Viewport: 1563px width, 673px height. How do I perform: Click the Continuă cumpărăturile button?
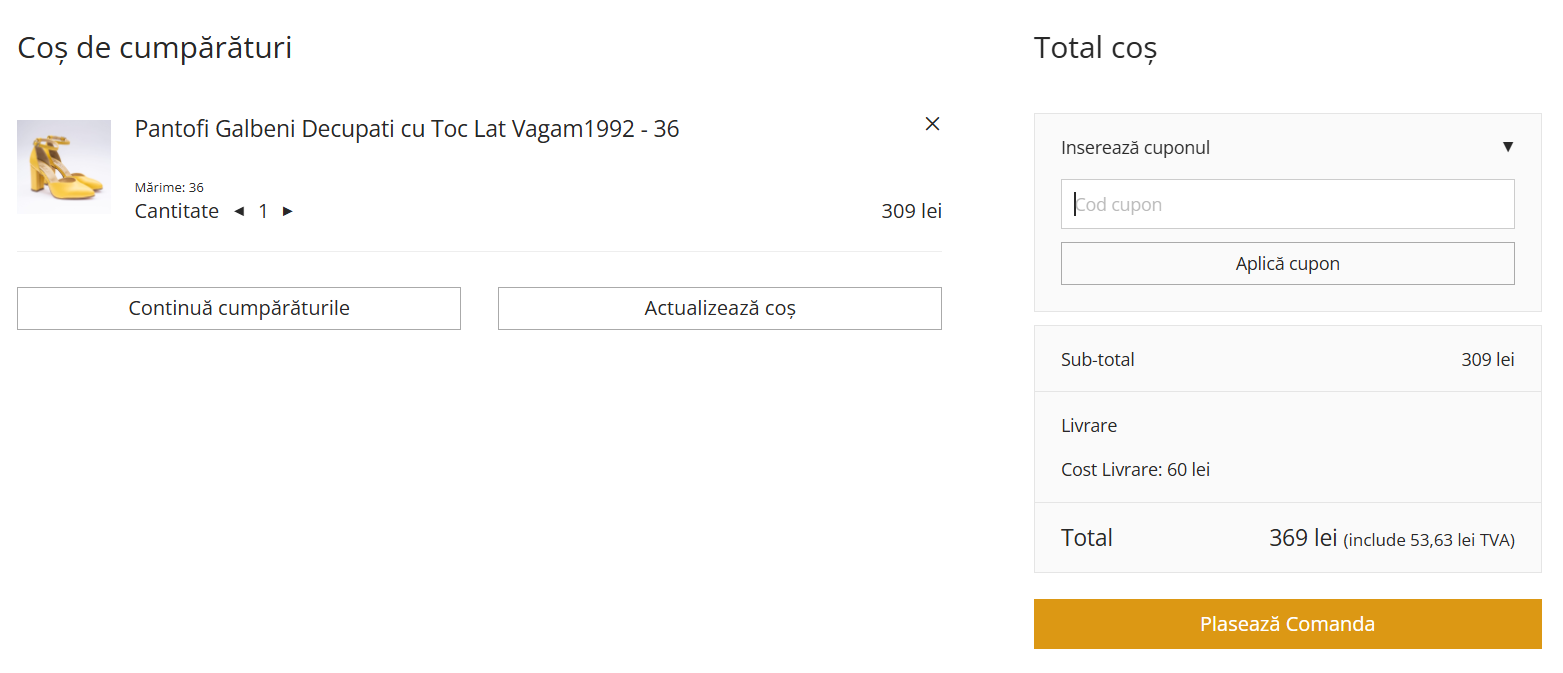click(239, 308)
